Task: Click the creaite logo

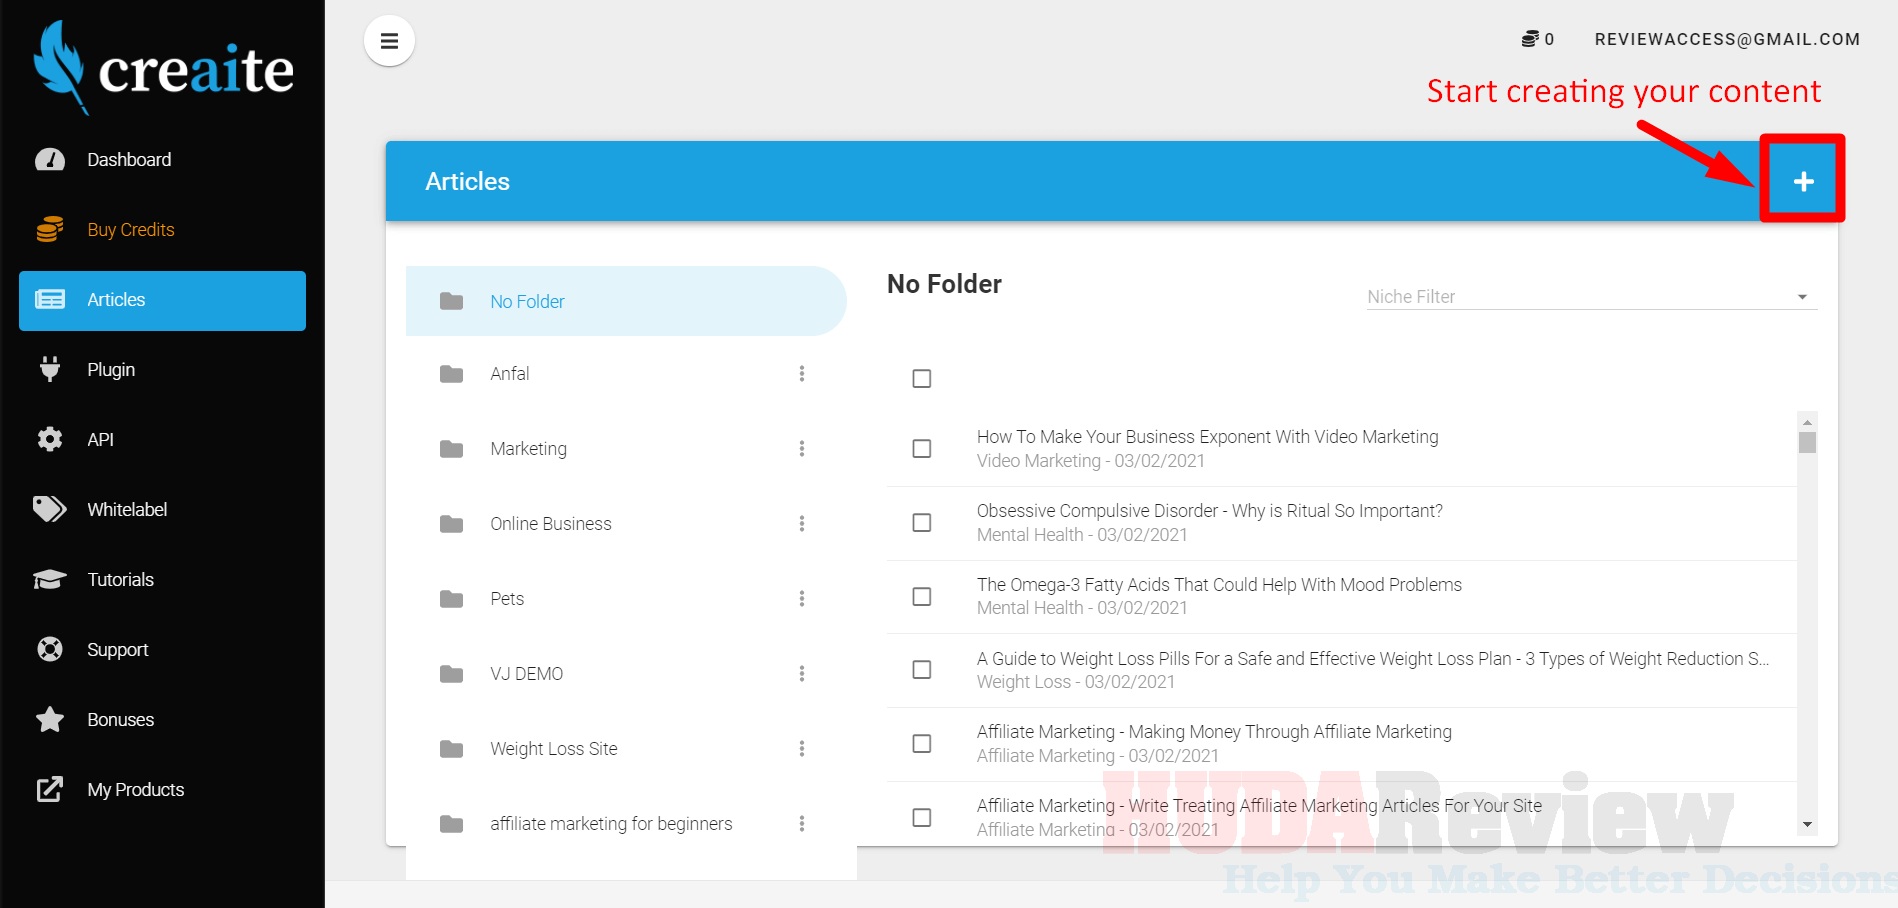Action: 163,67
